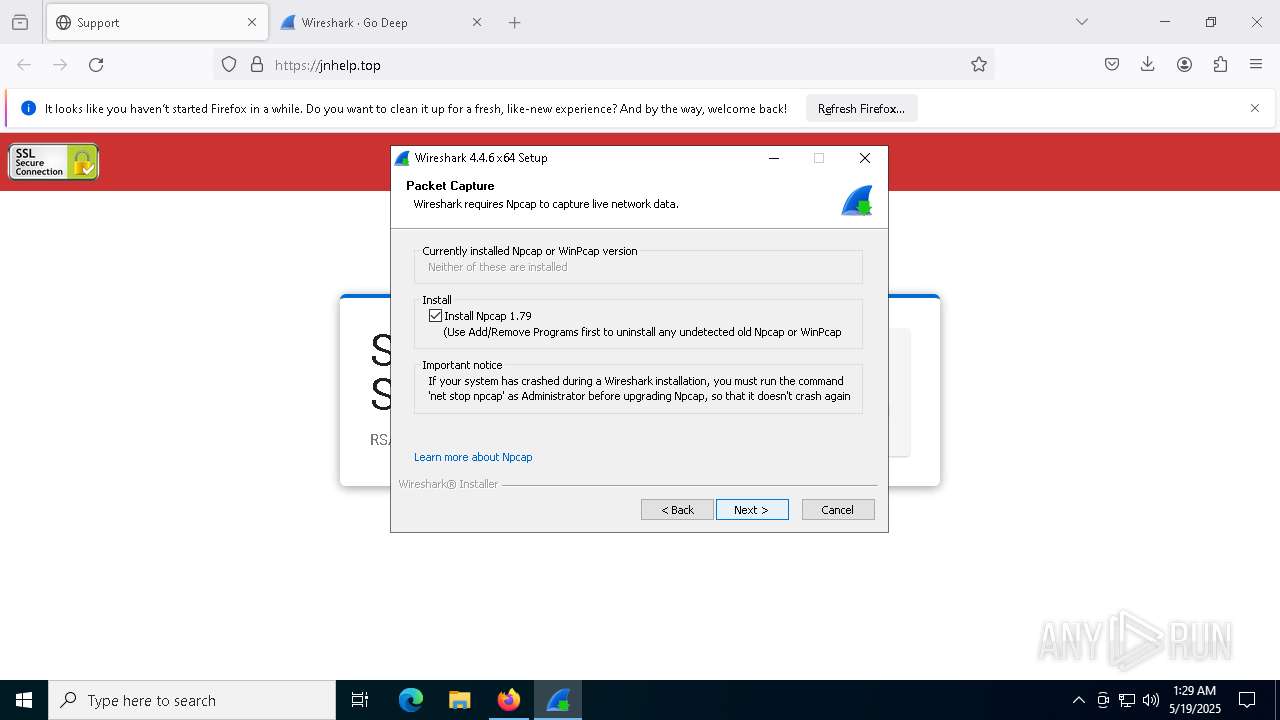The width and height of the screenshot is (1280, 720).
Task: Close the Wireshark · Go Deep tab
Action: coord(477,22)
